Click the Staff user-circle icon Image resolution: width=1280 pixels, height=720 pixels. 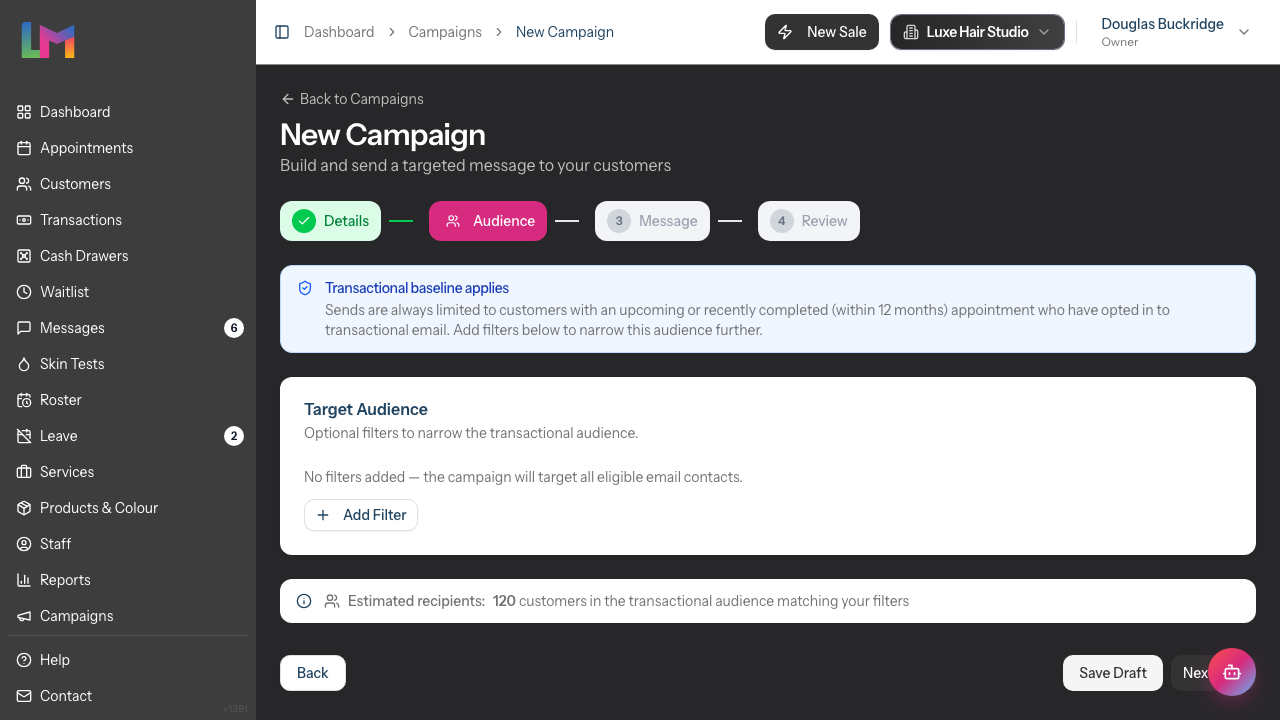pyautogui.click(x=24, y=544)
